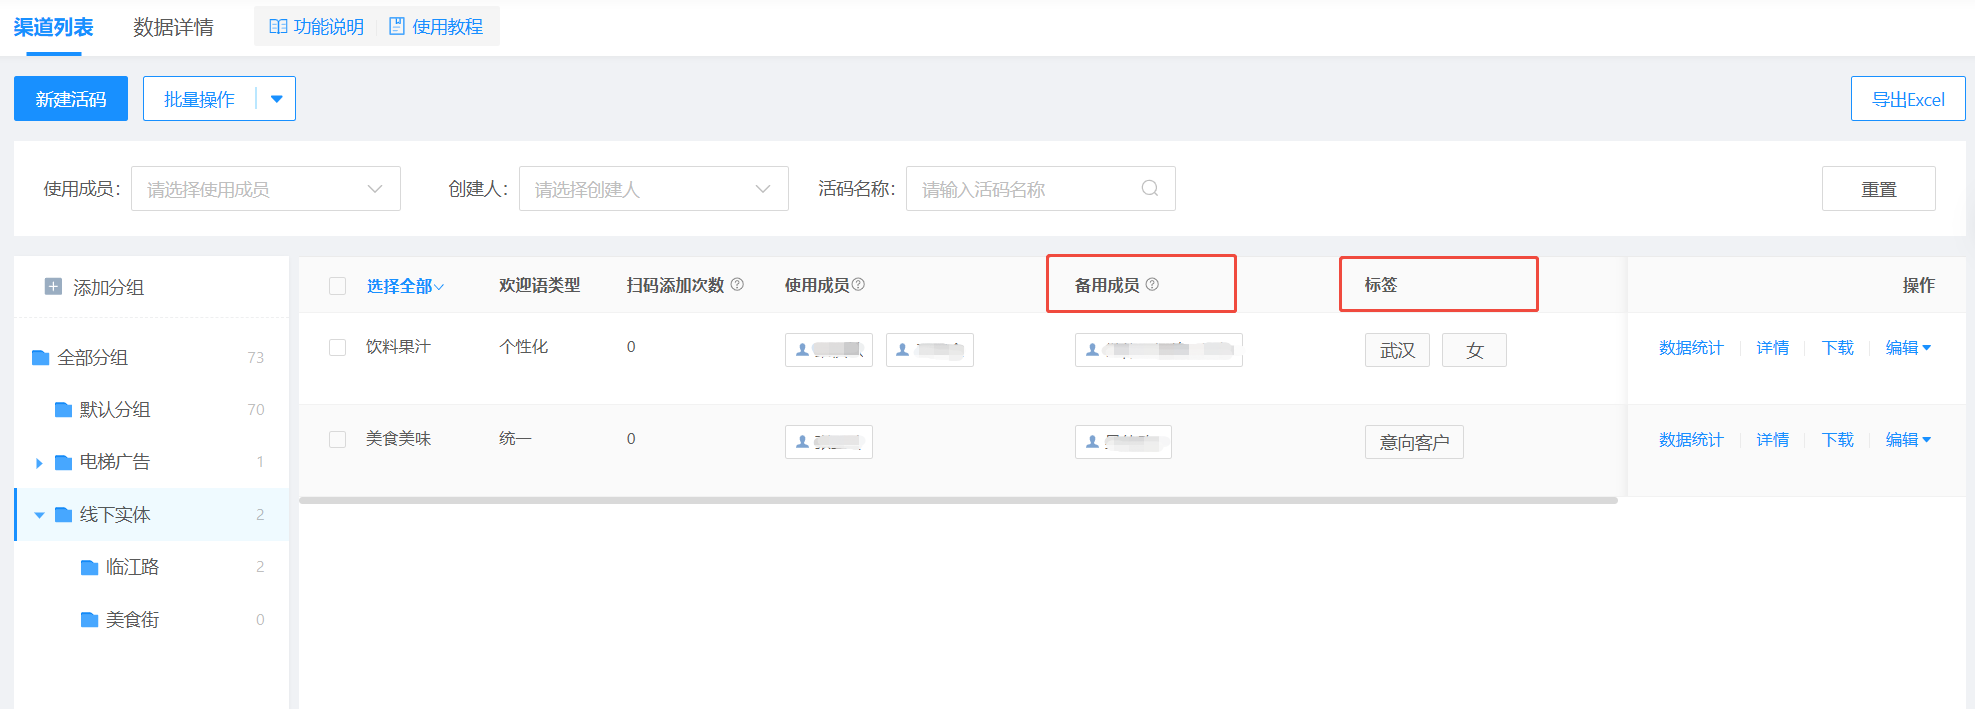Click help icon next to 备用成员
This screenshot has height=709, width=1975.
pyautogui.click(x=1152, y=284)
